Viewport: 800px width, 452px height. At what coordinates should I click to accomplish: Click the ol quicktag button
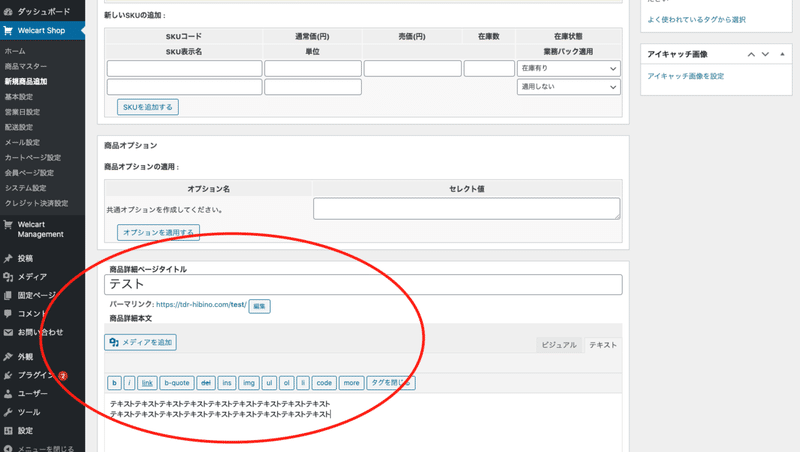(286, 383)
